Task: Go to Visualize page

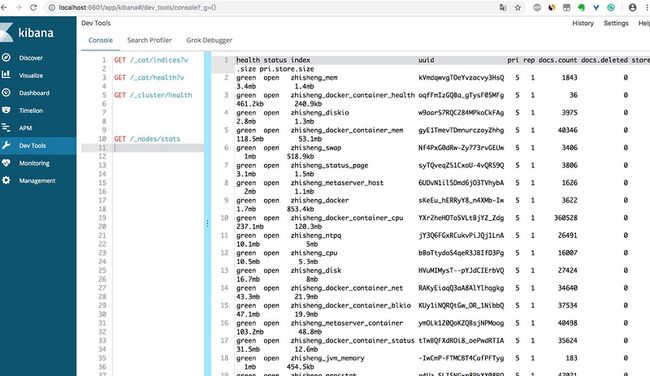Action: pyautogui.click(x=31, y=75)
